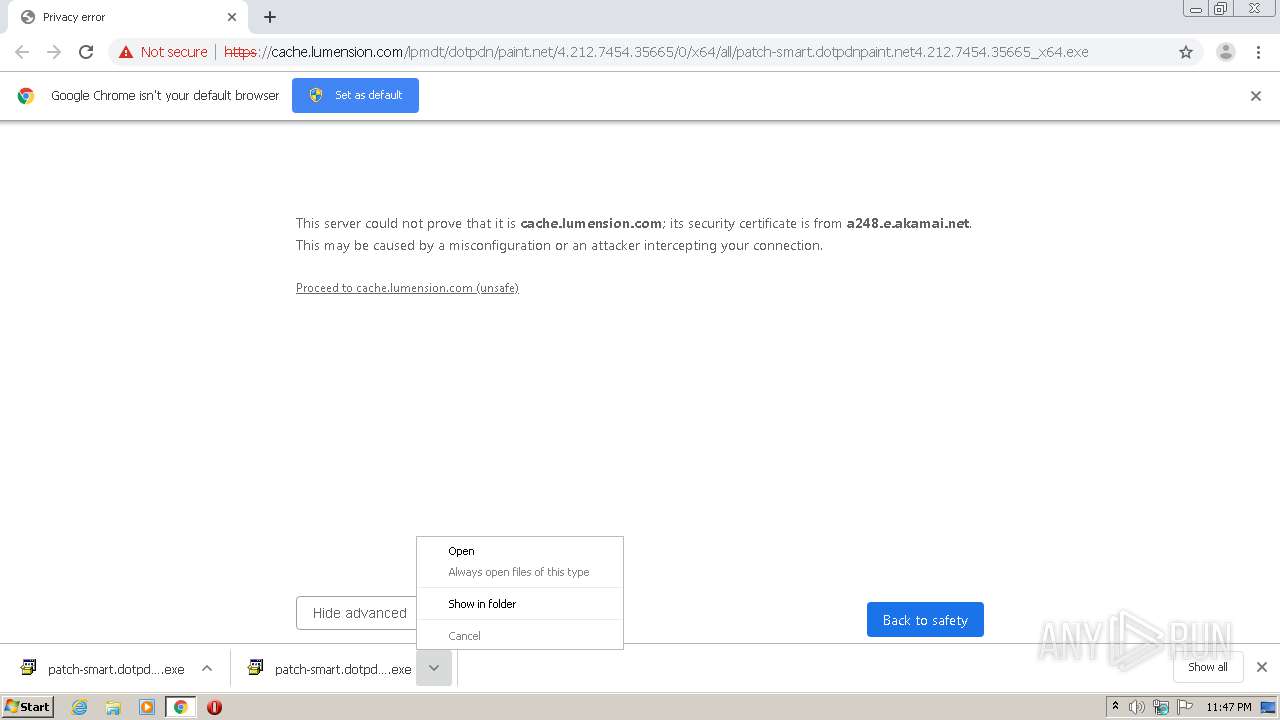Image resolution: width=1280 pixels, height=720 pixels.
Task: Choose Open in the download context menu
Action: click(520, 551)
